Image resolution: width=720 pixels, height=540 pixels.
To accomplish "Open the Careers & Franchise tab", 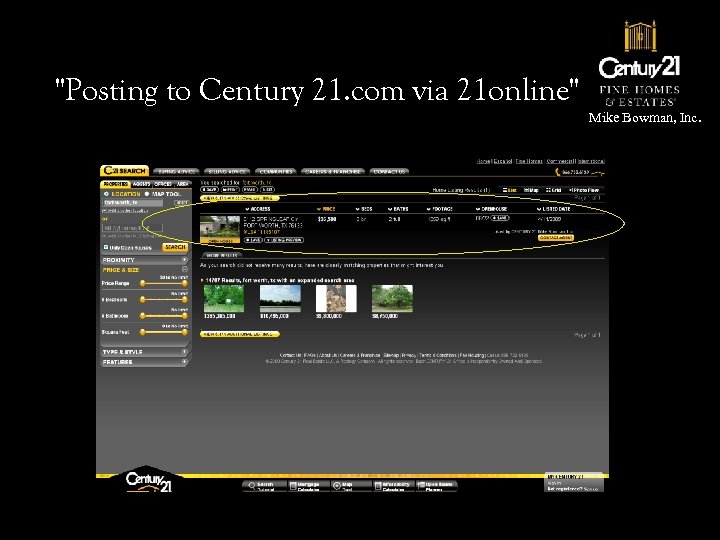I will [333, 172].
